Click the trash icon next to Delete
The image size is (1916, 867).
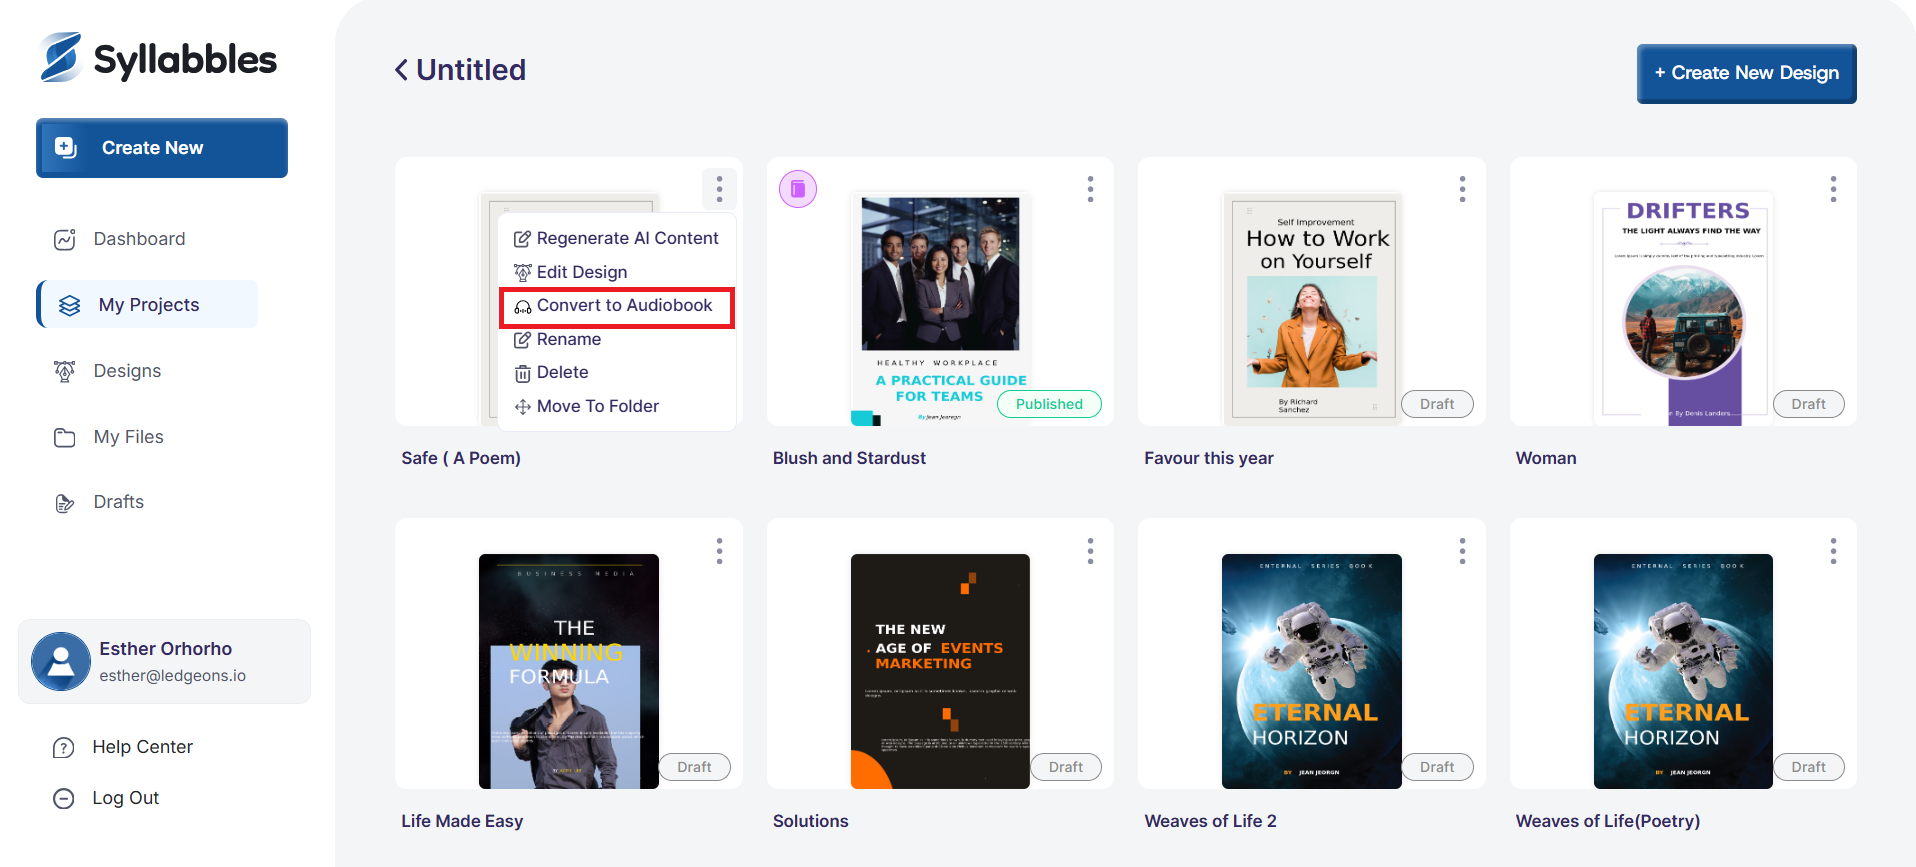click(523, 373)
